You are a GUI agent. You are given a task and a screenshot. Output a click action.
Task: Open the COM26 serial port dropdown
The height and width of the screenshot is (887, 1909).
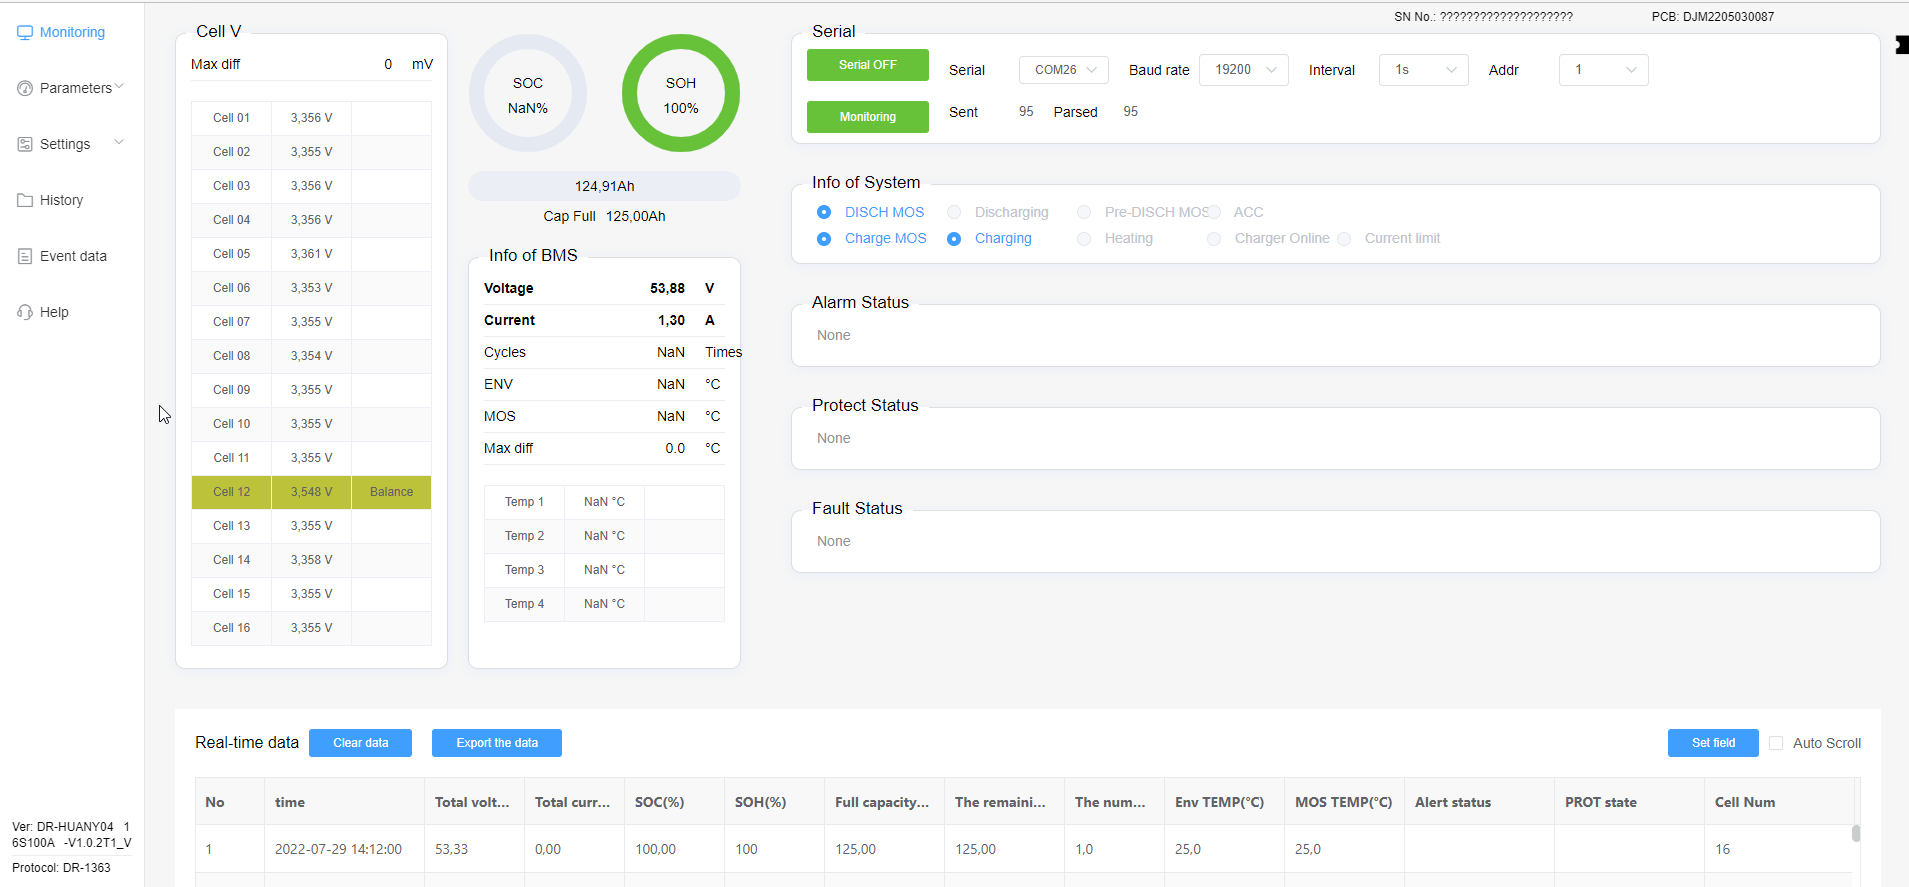(1064, 70)
